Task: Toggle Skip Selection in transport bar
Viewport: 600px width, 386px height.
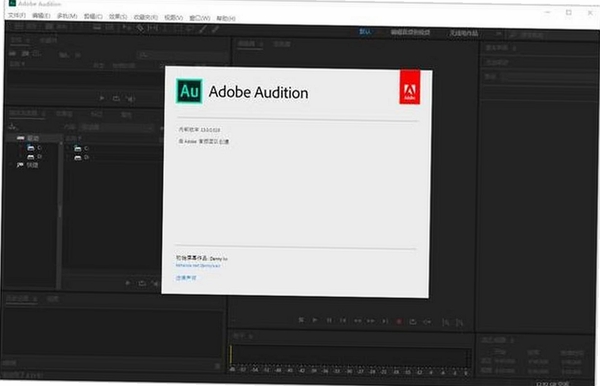Action: click(x=427, y=322)
